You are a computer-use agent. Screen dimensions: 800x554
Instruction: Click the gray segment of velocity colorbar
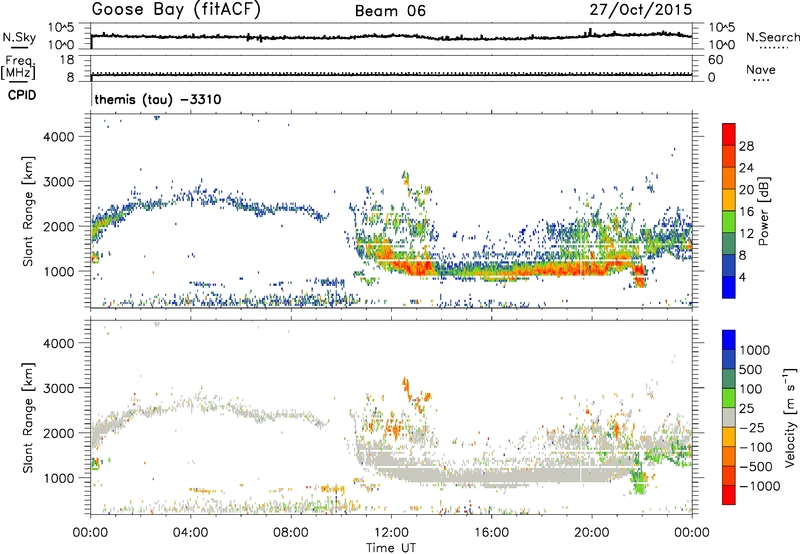click(729, 417)
